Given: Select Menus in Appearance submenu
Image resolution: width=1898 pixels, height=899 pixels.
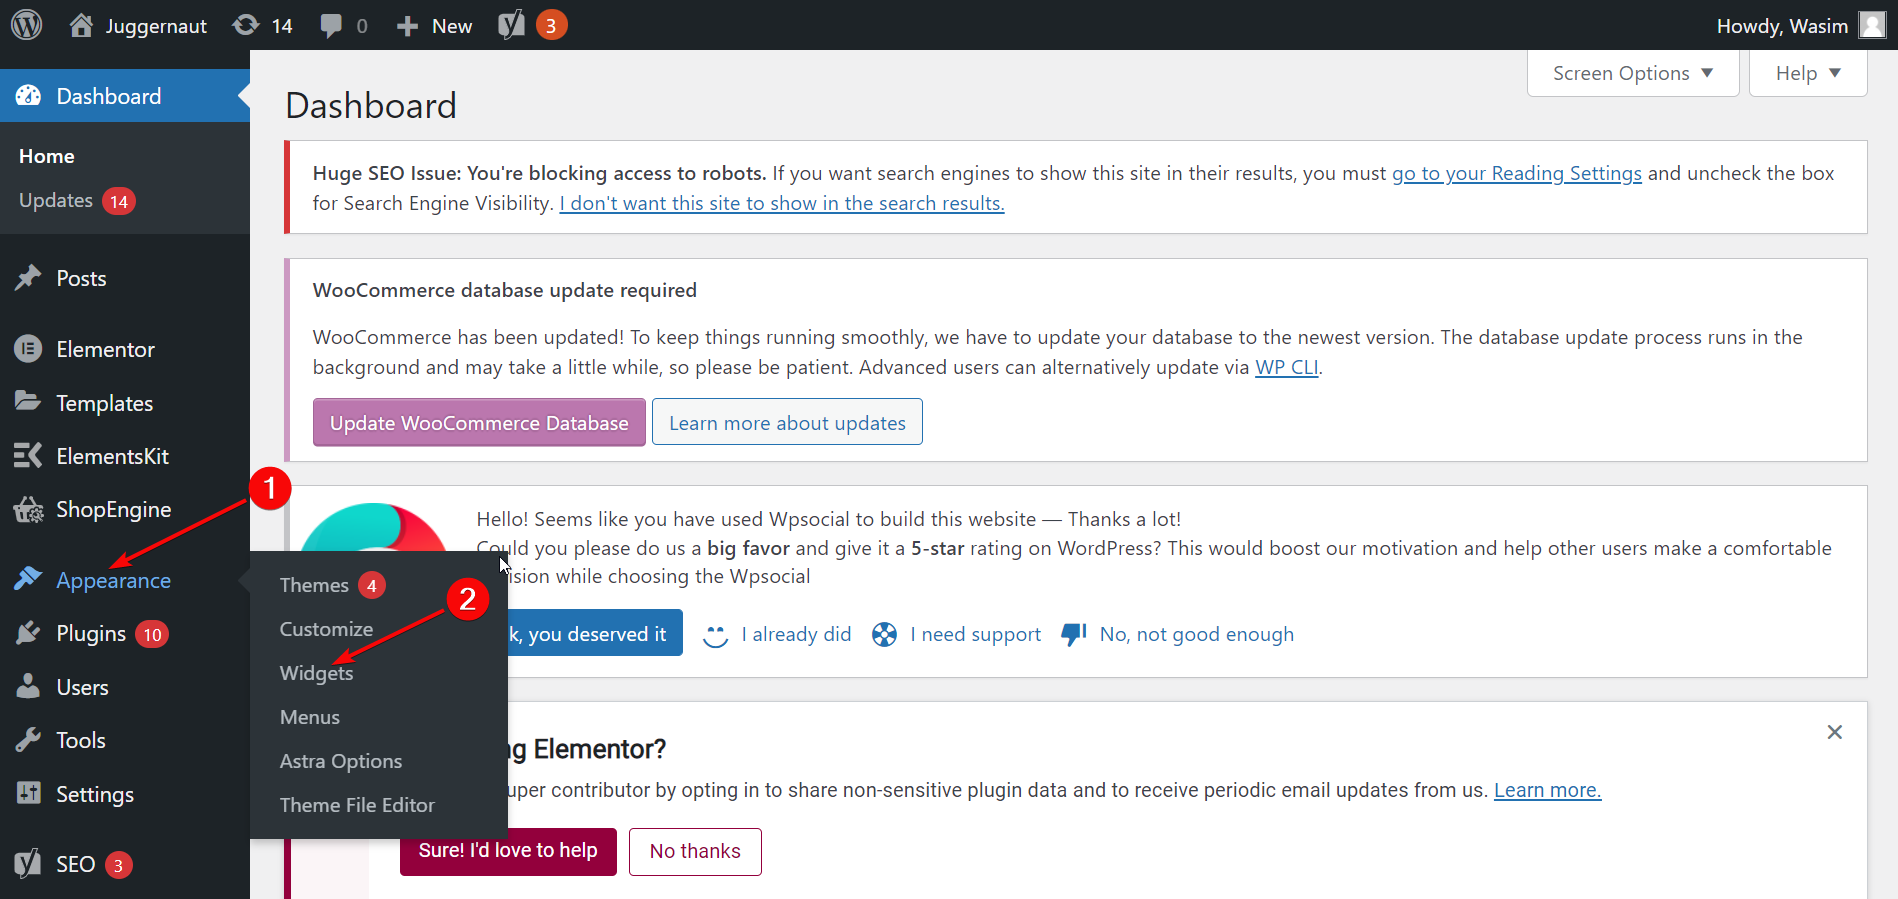Looking at the screenshot, I should pos(310,717).
